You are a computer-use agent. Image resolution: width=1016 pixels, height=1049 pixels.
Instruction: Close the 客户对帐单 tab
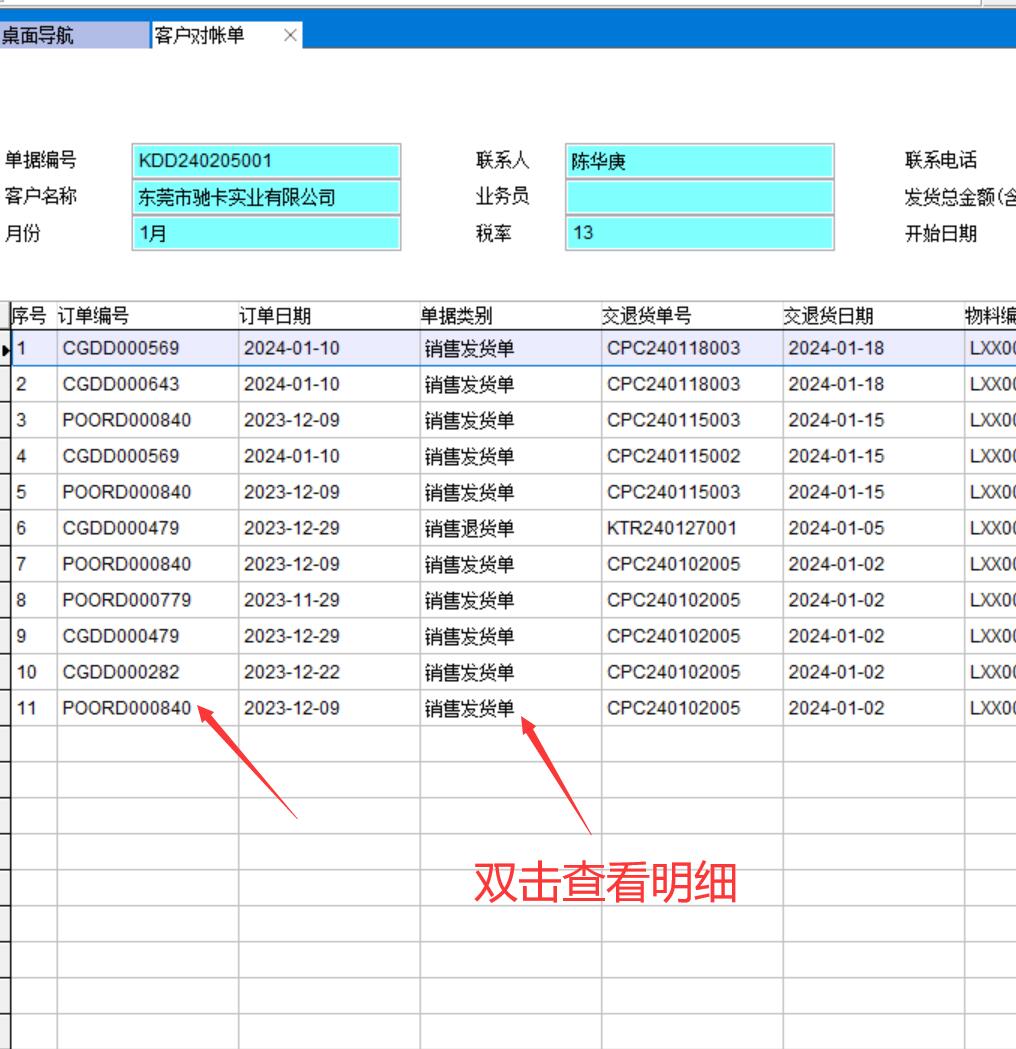coord(290,36)
